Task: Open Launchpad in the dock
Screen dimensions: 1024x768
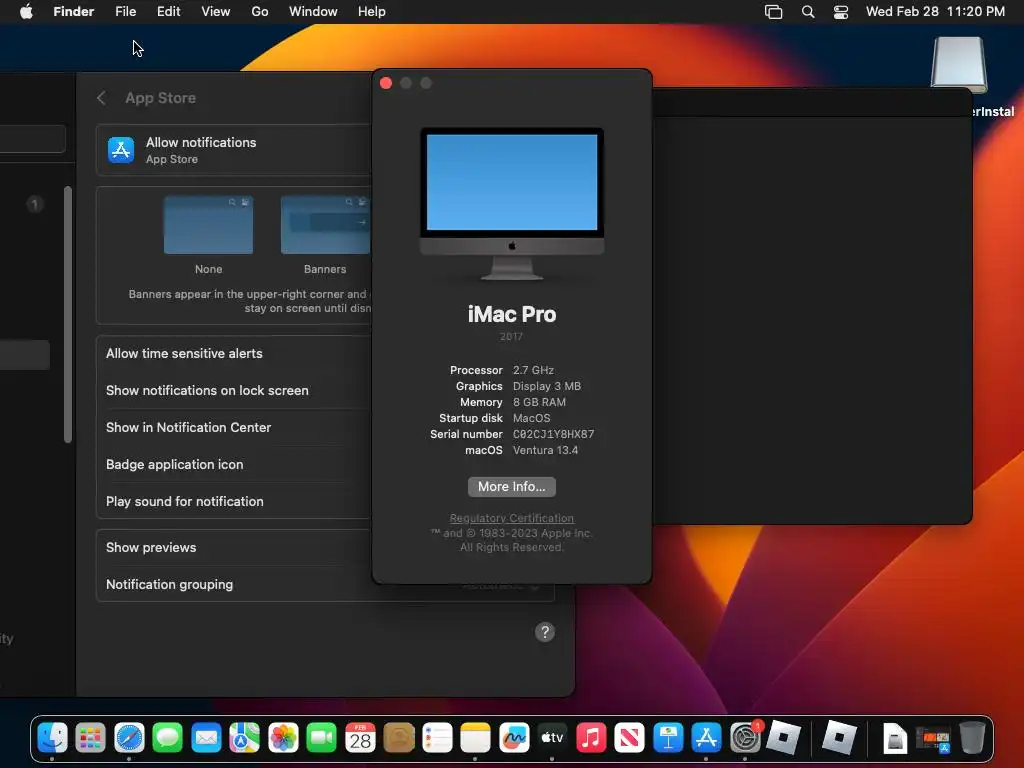Action: click(91, 738)
